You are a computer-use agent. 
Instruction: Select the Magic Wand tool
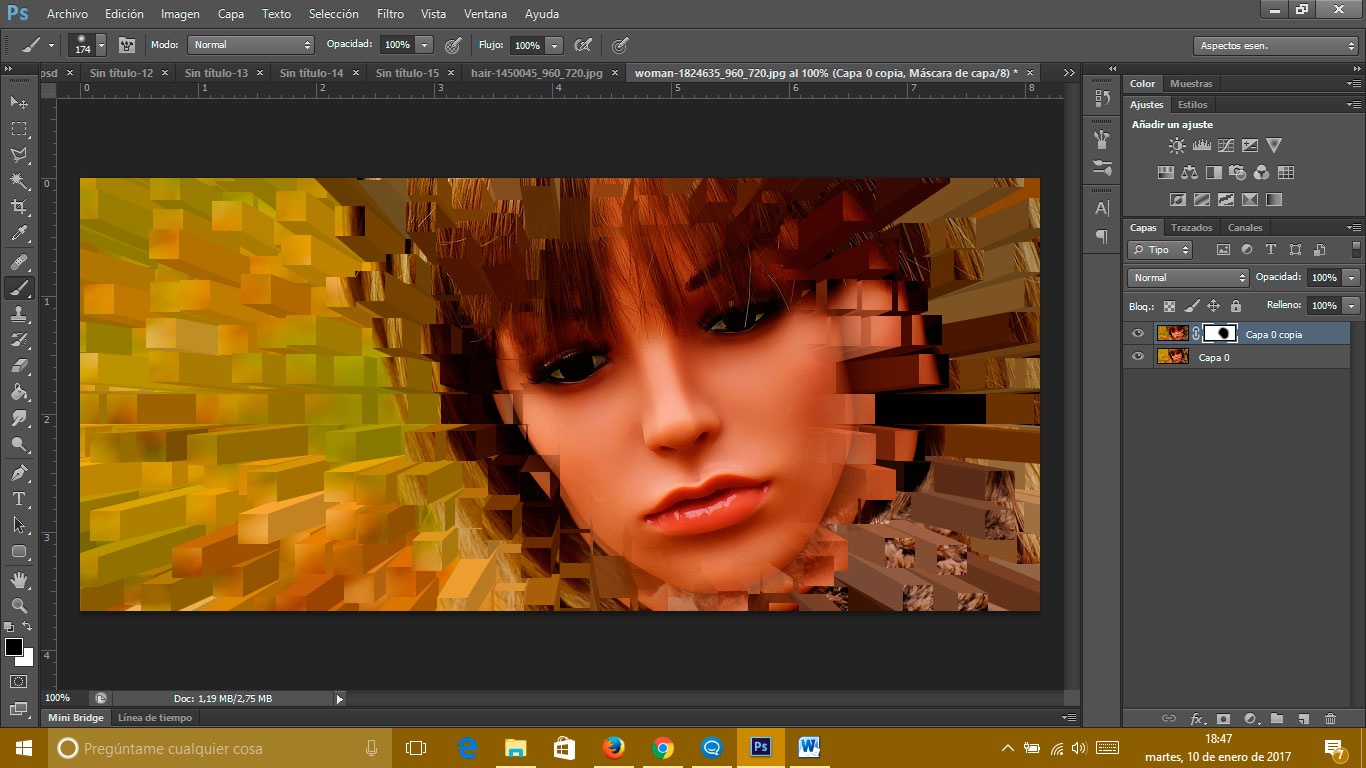(x=18, y=181)
